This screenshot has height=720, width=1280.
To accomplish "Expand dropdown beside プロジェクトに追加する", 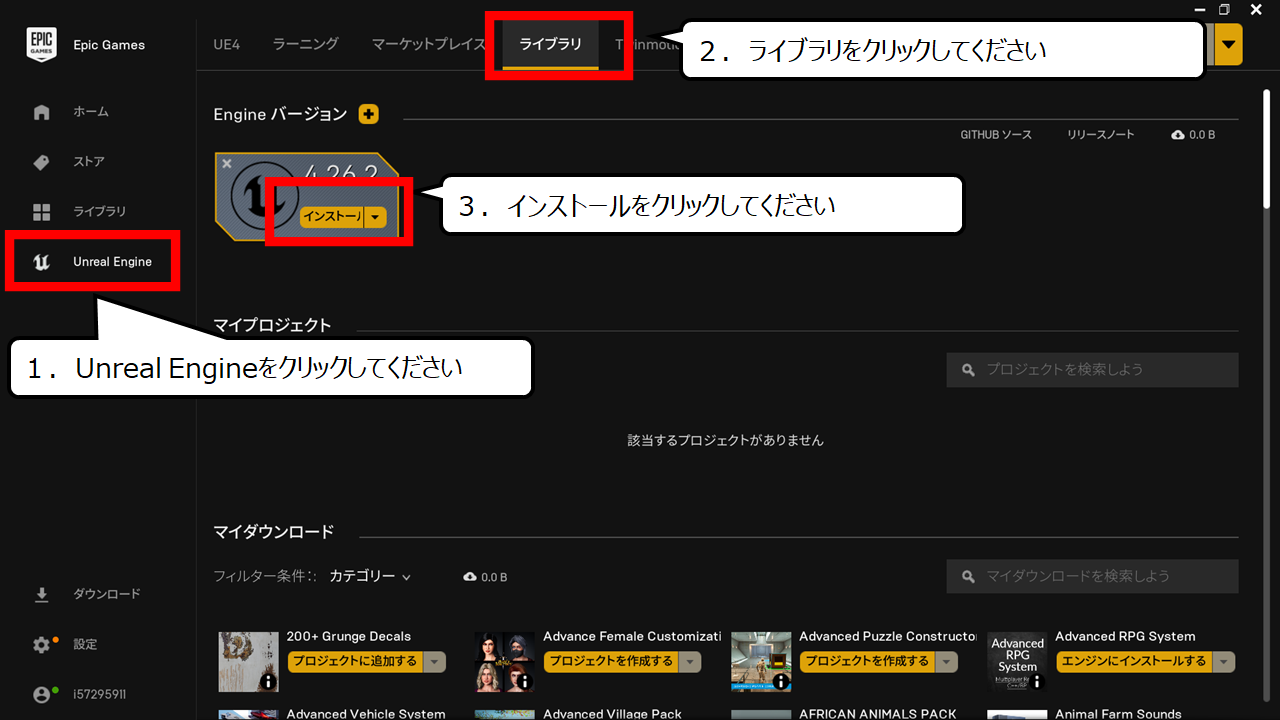I will 434,662.
